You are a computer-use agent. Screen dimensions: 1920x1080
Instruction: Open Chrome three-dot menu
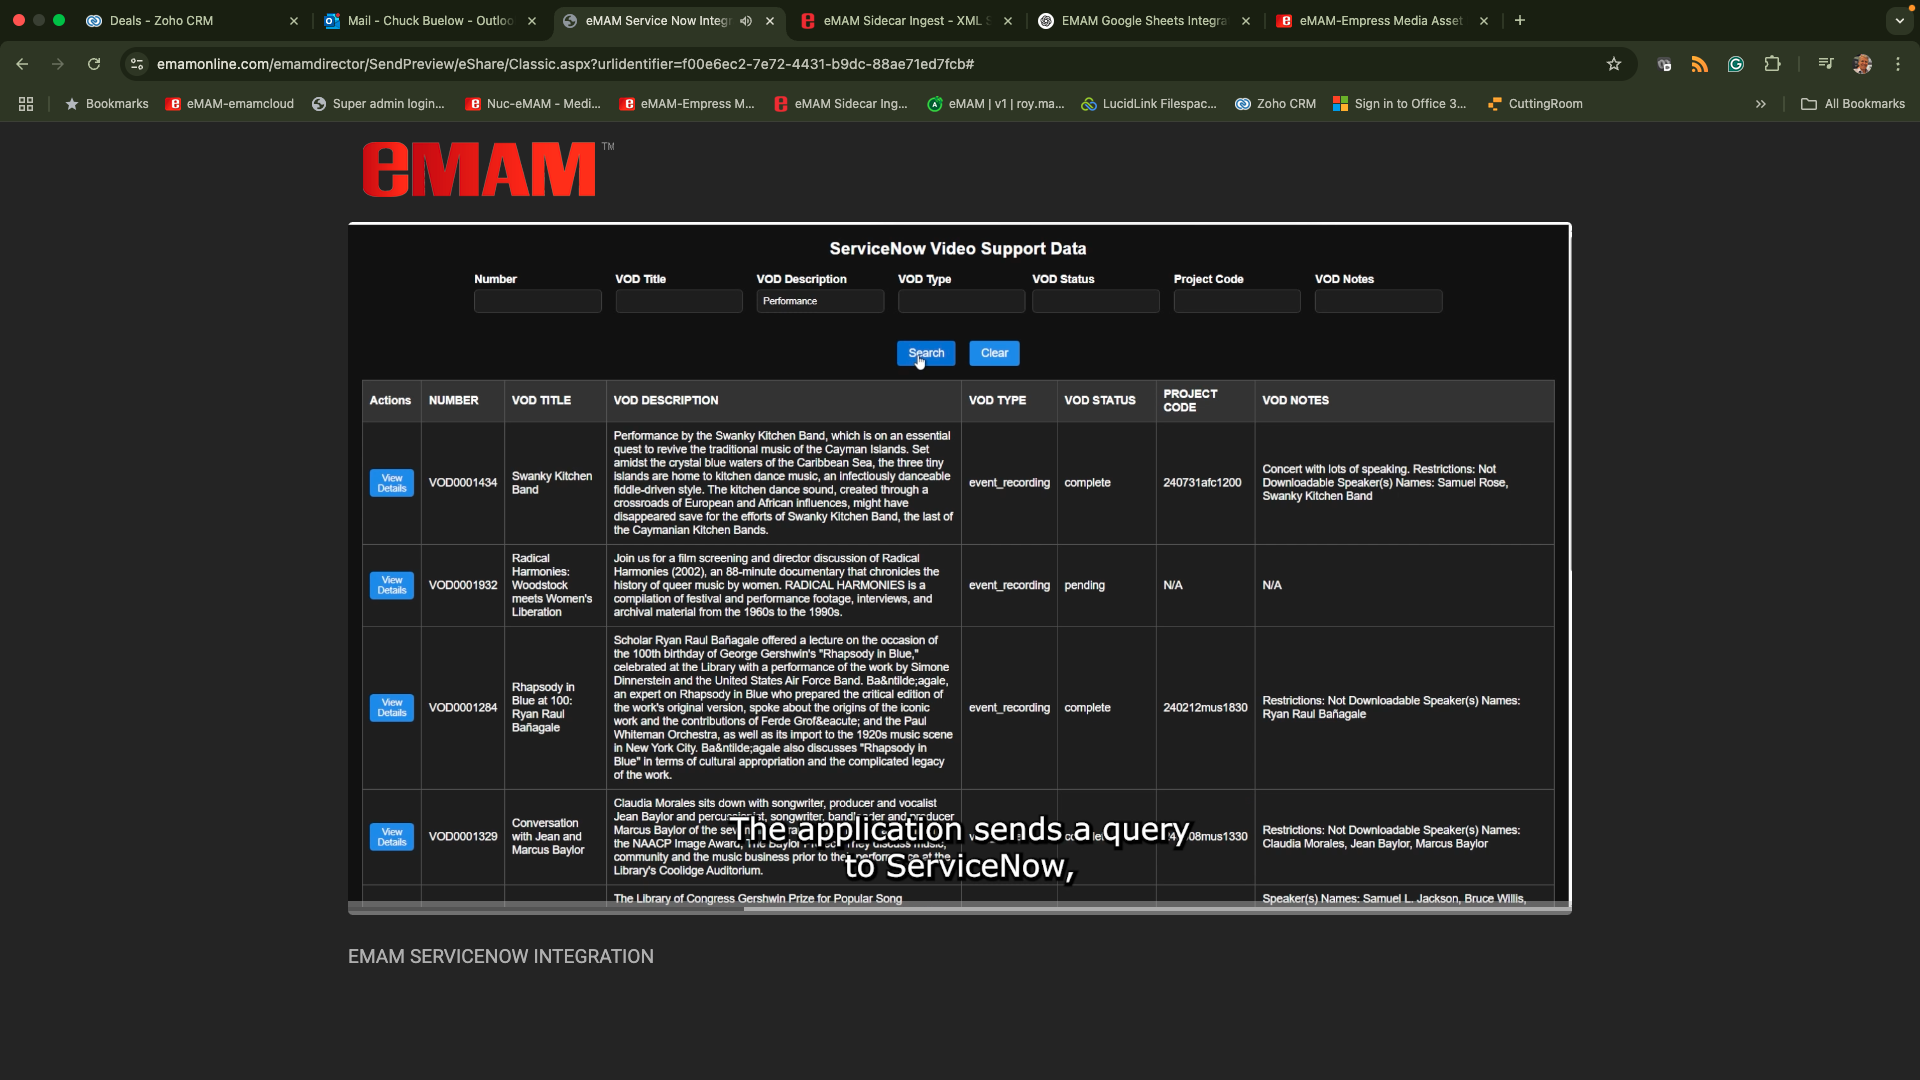click(1898, 64)
